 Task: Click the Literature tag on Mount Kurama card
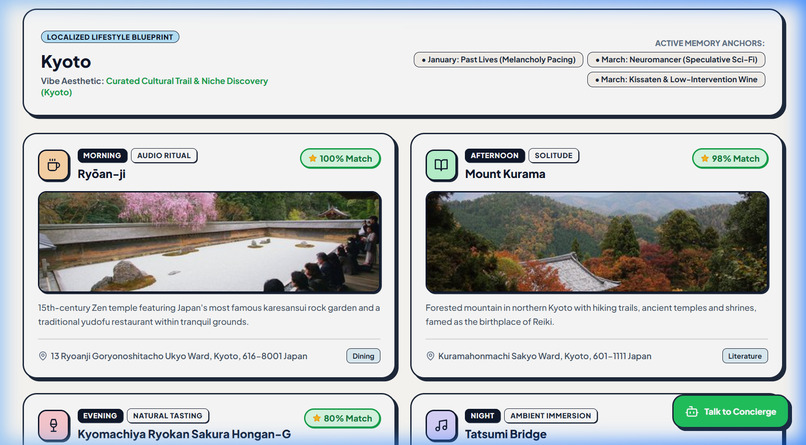[745, 356]
